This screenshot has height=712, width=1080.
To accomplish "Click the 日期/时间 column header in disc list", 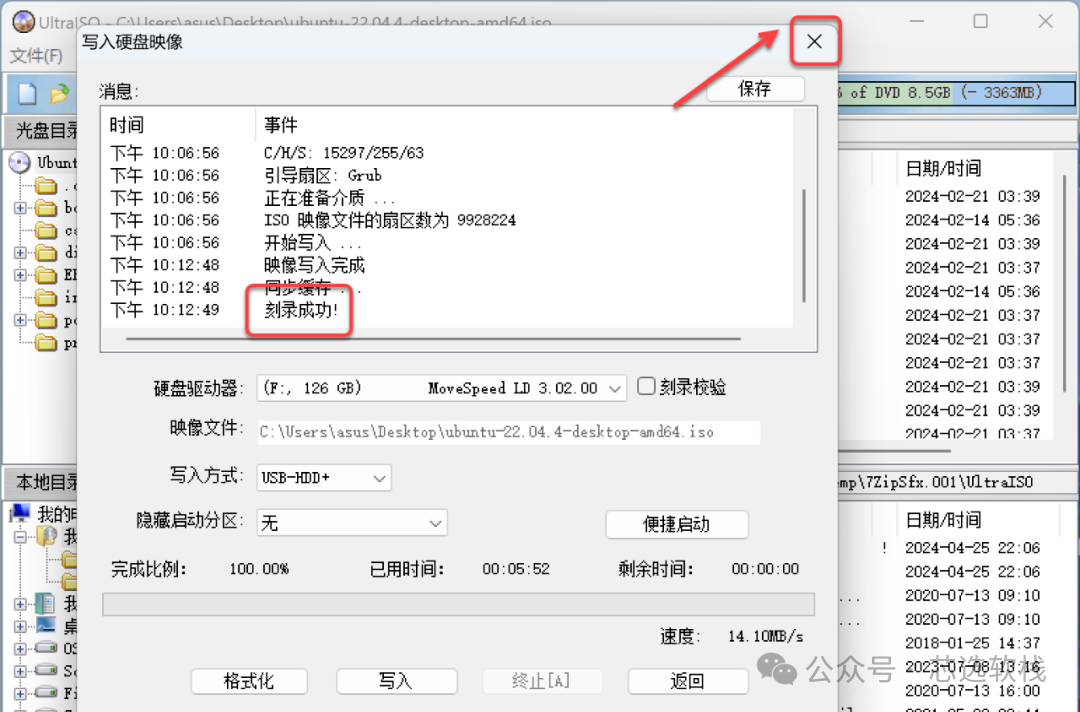I will tap(943, 168).
